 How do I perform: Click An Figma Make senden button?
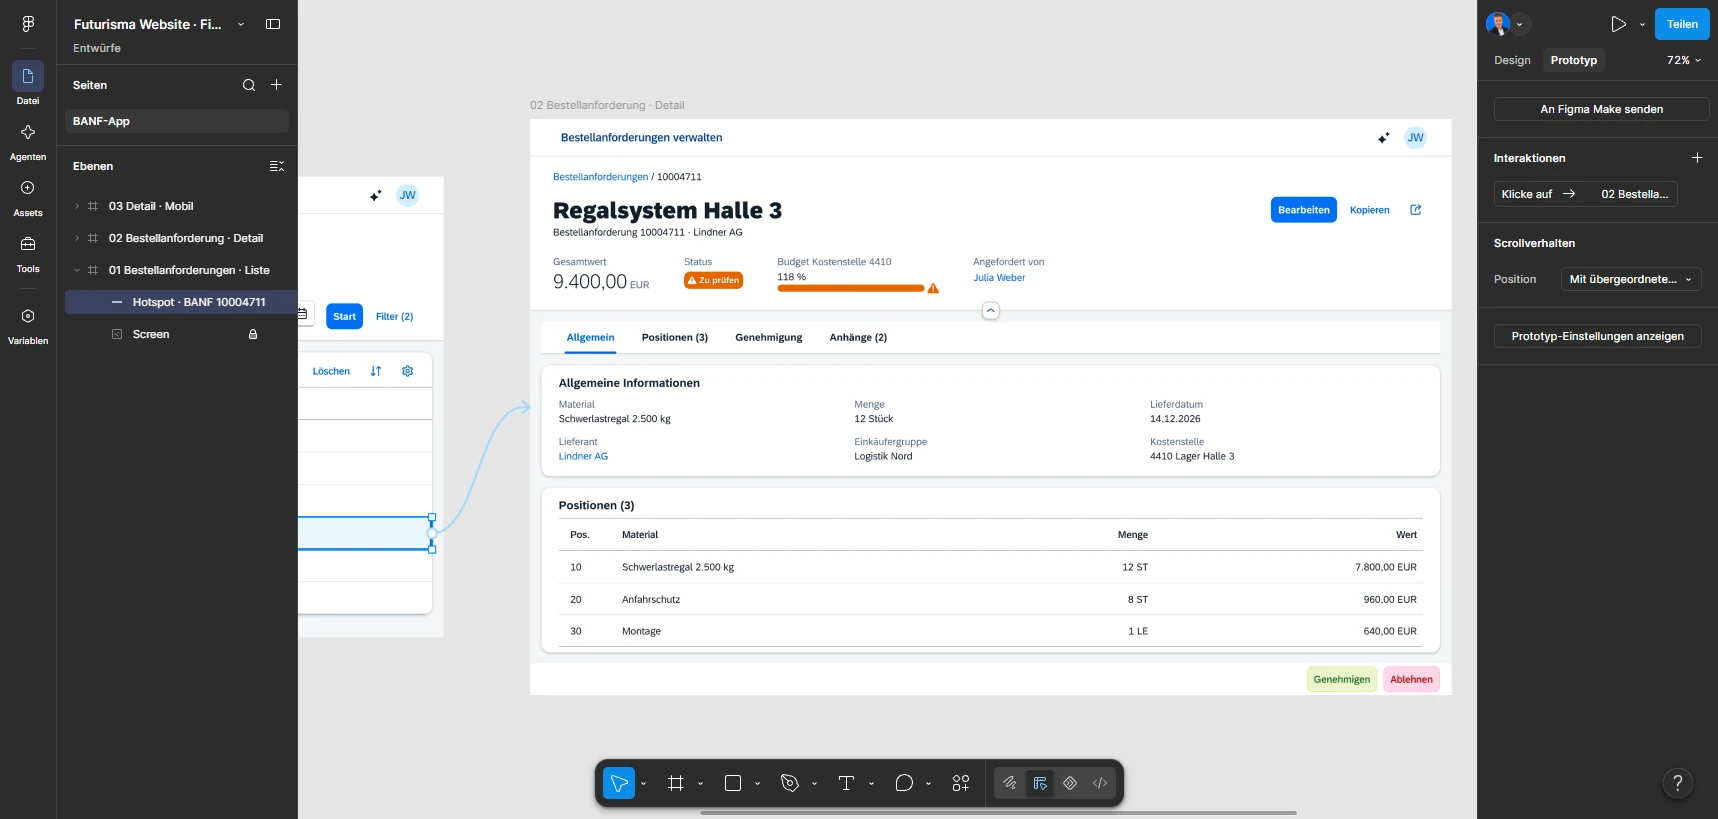[1602, 109]
